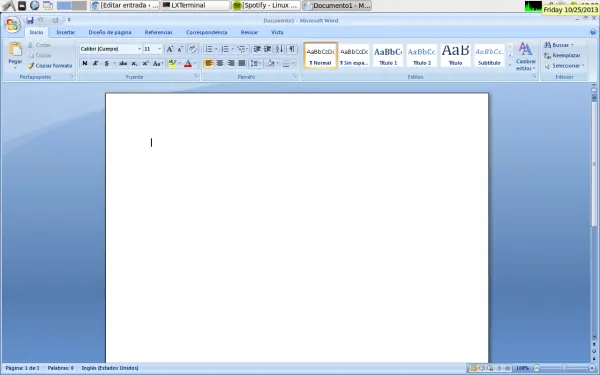
Task: Increase font size with the large A icon
Action: coord(170,49)
